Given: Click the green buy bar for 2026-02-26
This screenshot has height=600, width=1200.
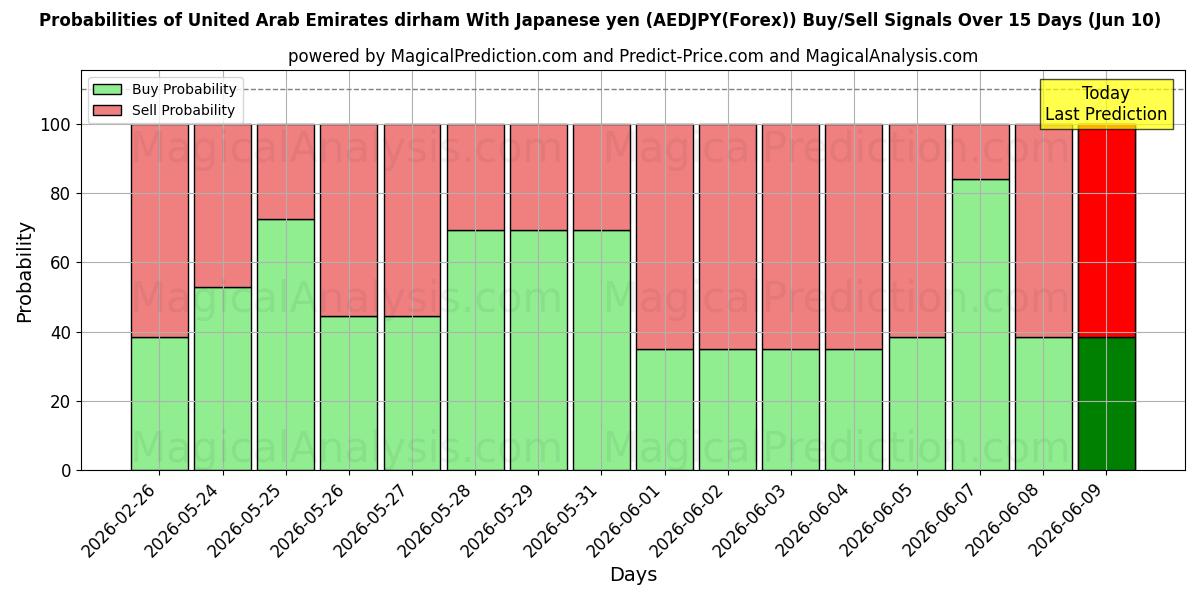Looking at the screenshot, I should pyautogui.click(x=159, y=404).
